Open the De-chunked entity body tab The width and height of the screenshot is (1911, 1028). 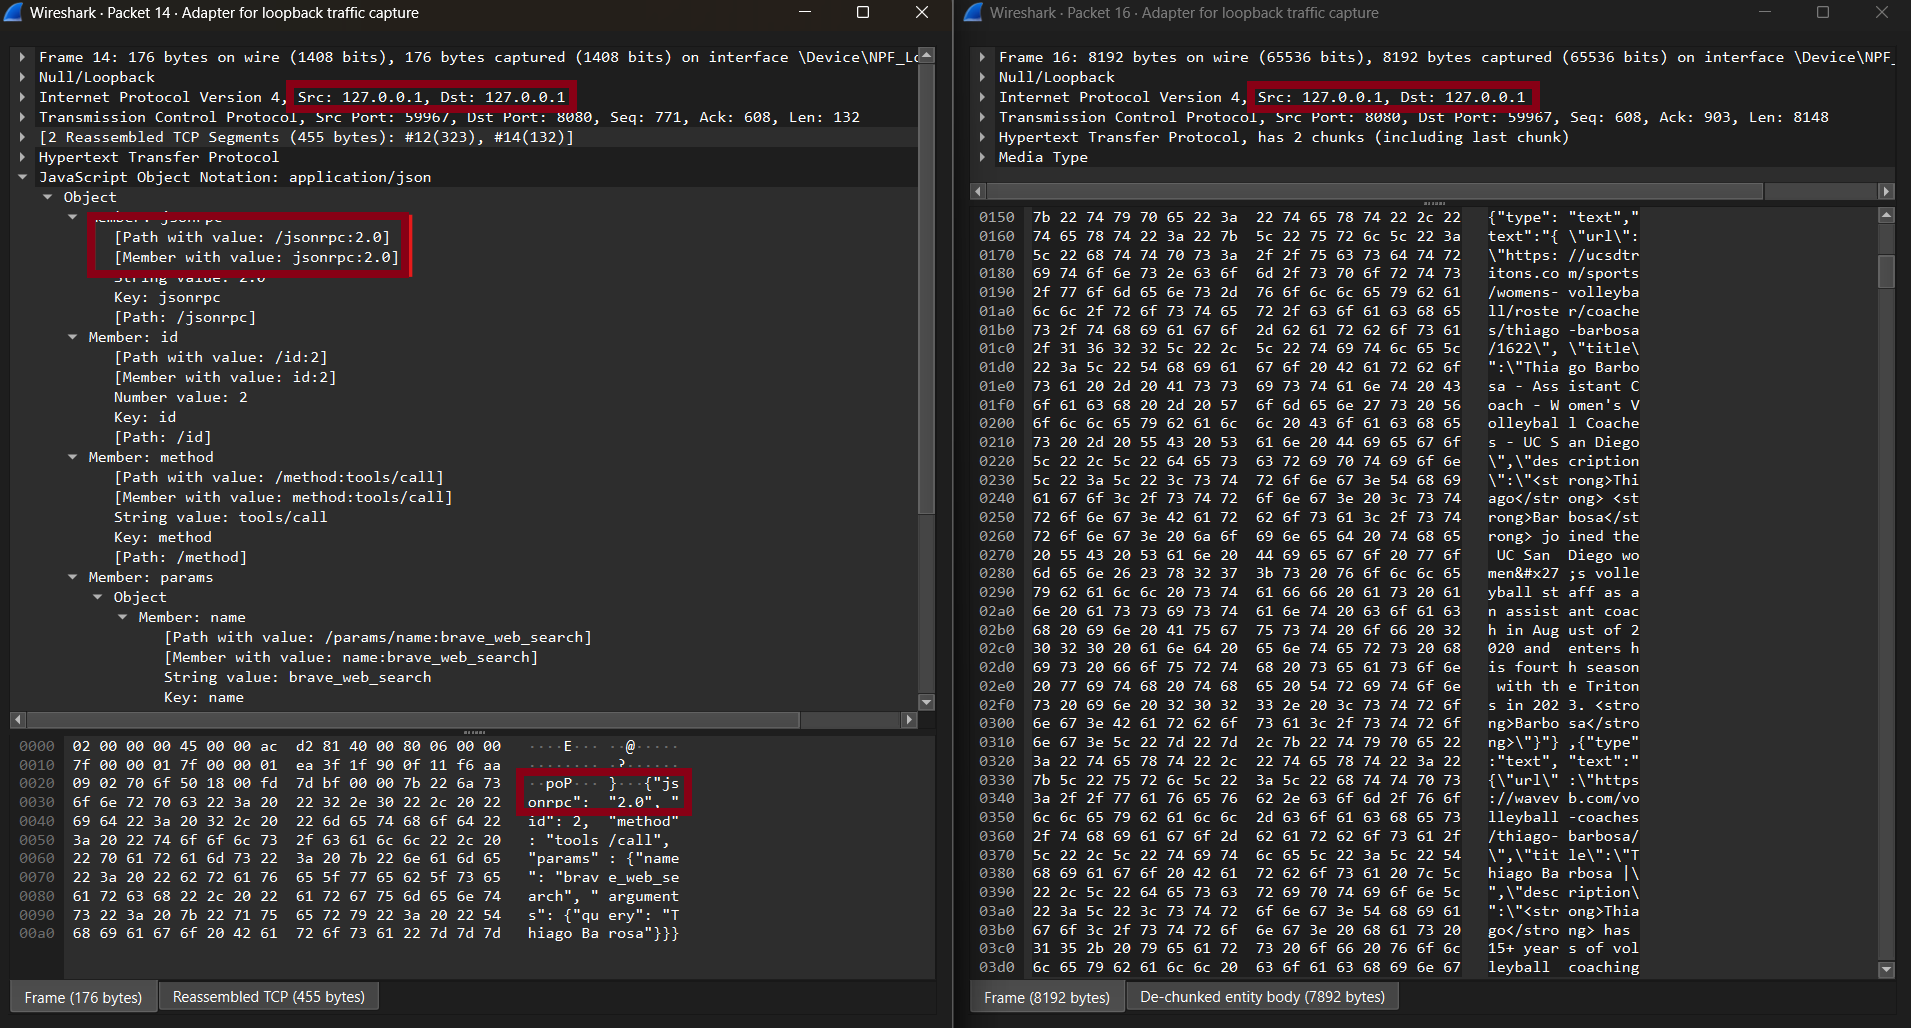pyautogui.click(x=1261, y=996)
